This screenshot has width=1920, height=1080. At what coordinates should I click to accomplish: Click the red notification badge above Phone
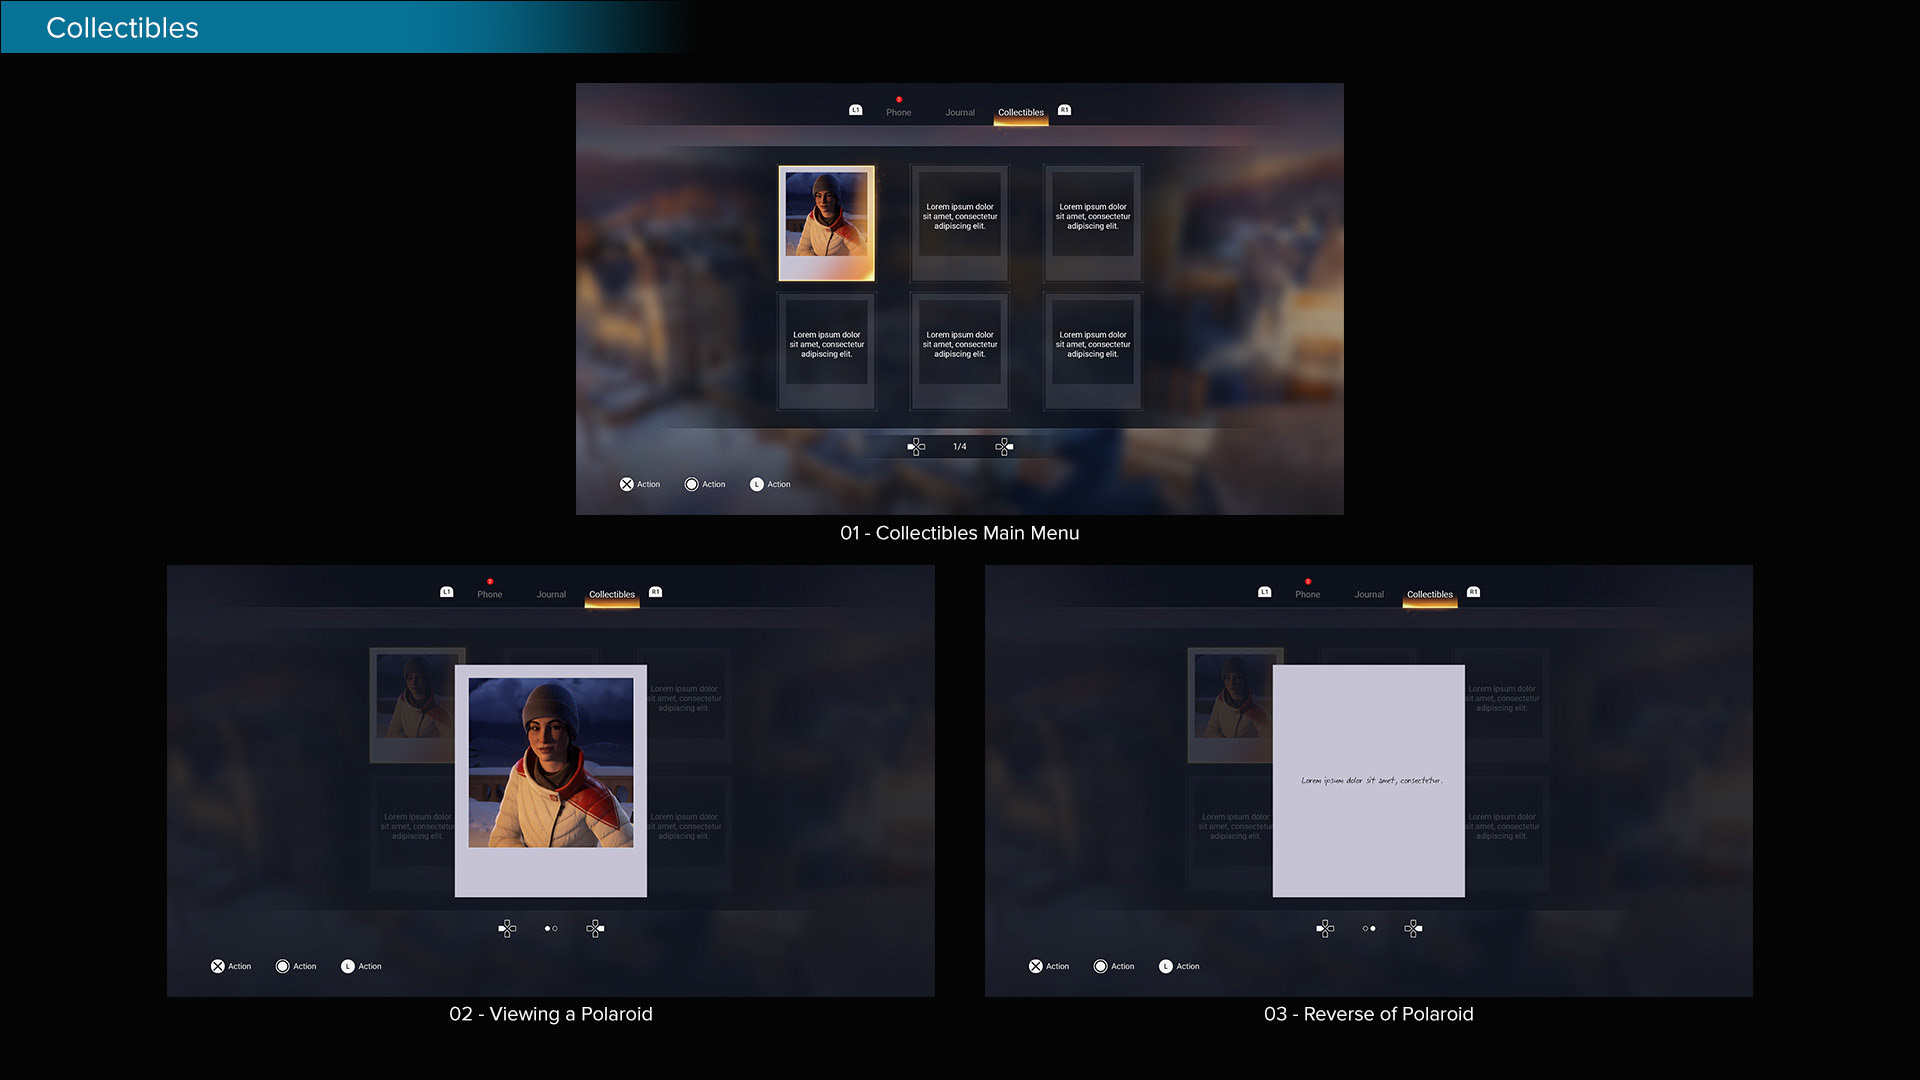pyautogui.click(x=899, y=99)
